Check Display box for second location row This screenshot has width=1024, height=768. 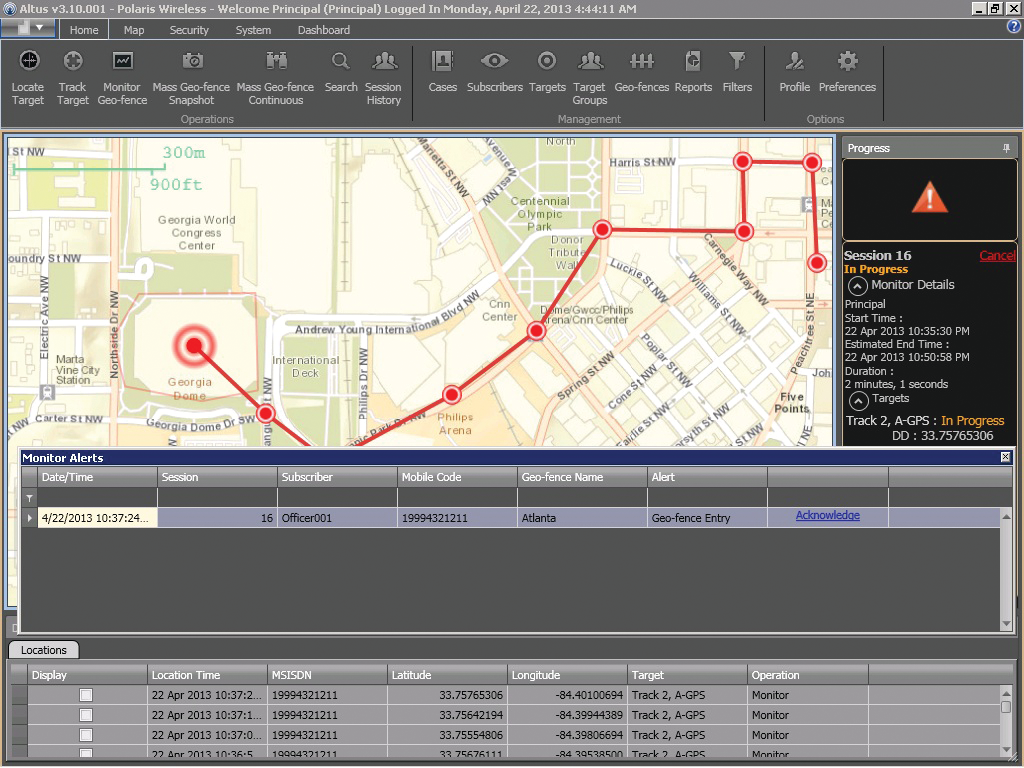coord(86,715)
